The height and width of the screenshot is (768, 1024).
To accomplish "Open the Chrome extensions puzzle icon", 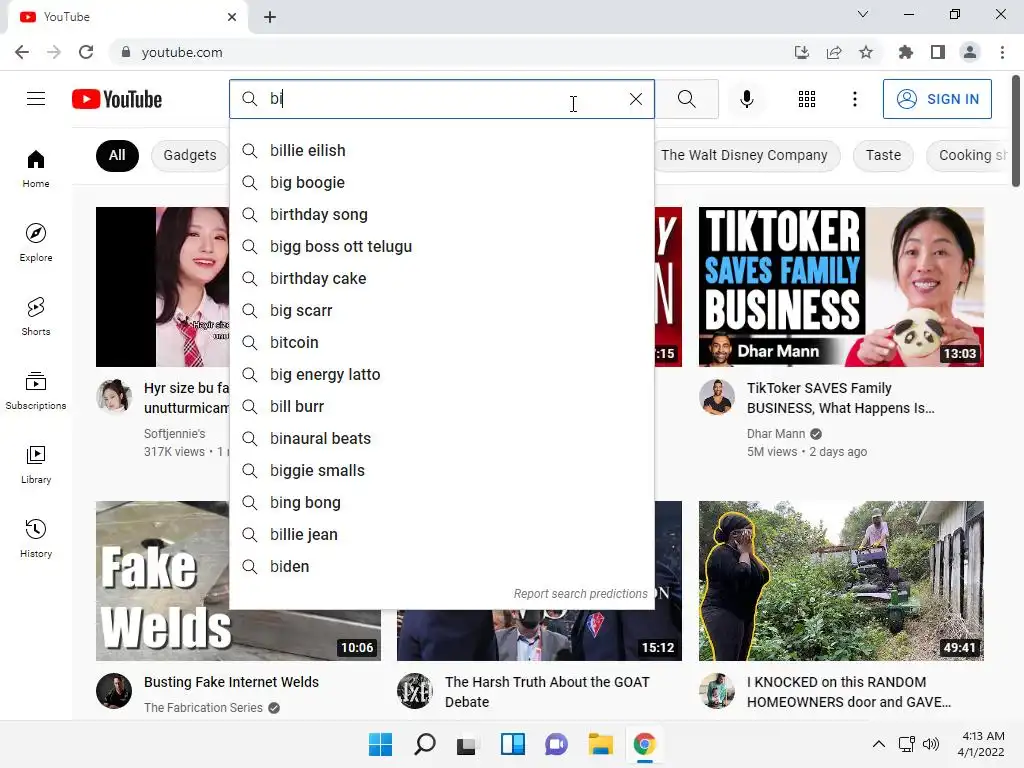I will pos(905,52).
